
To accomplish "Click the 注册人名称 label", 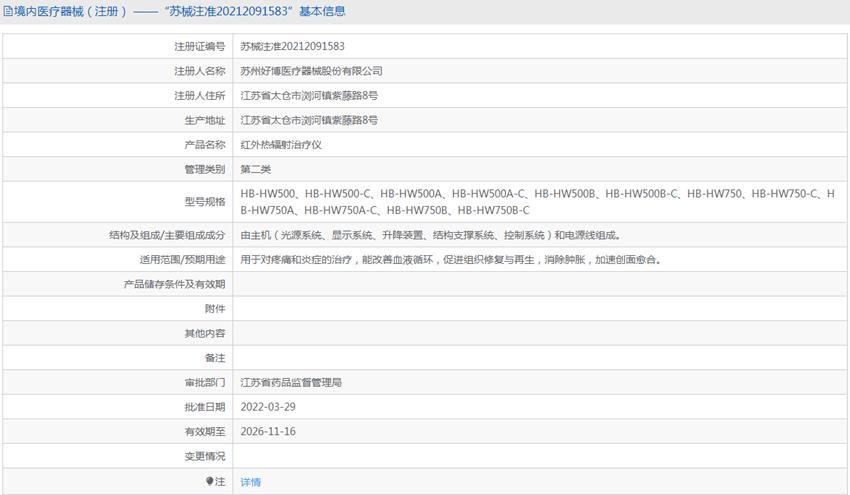I will tap(199, 71).
